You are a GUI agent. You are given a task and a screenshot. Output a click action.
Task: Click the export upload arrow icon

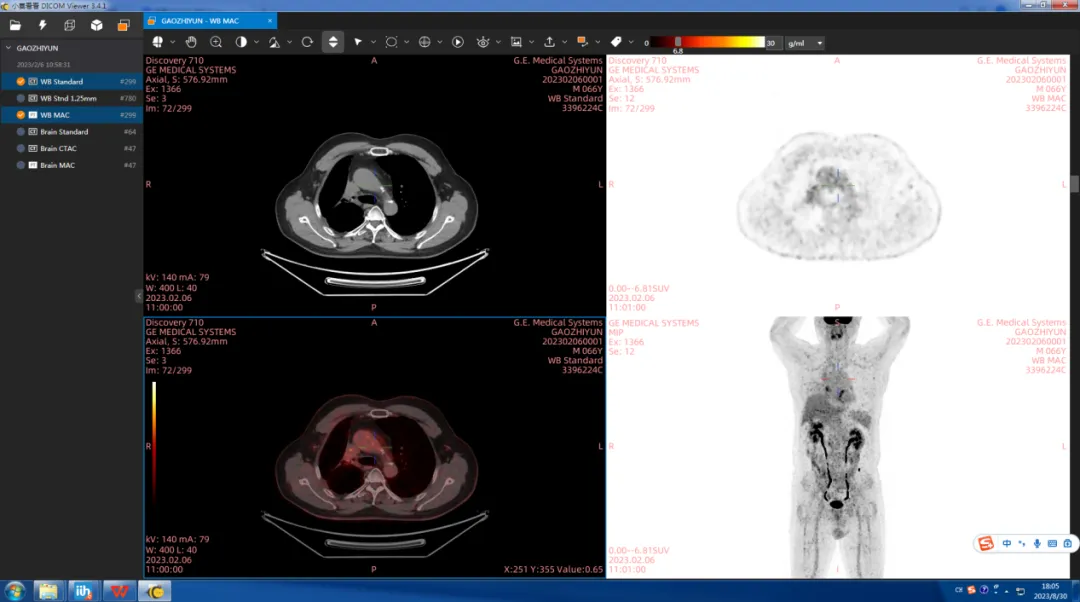click(550, 42)
